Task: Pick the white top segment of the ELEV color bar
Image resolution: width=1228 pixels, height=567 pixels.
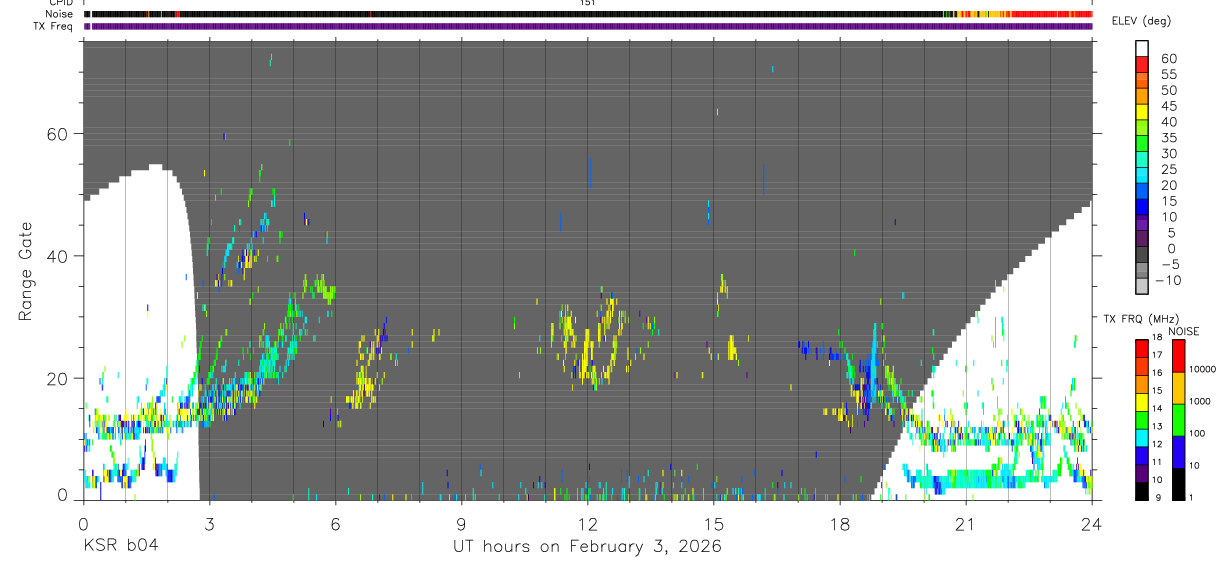Action: click(x=1143, y=48)
